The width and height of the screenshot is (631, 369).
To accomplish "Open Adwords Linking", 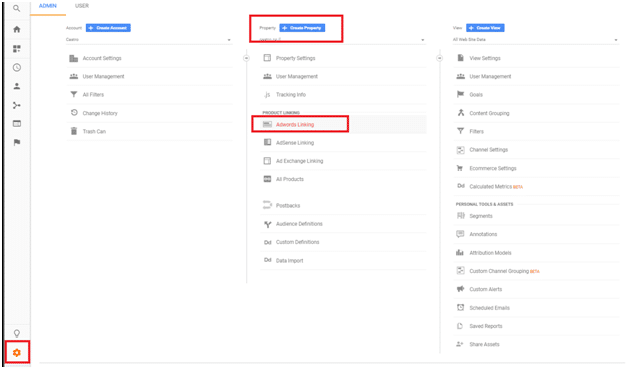I will point(343,124).
